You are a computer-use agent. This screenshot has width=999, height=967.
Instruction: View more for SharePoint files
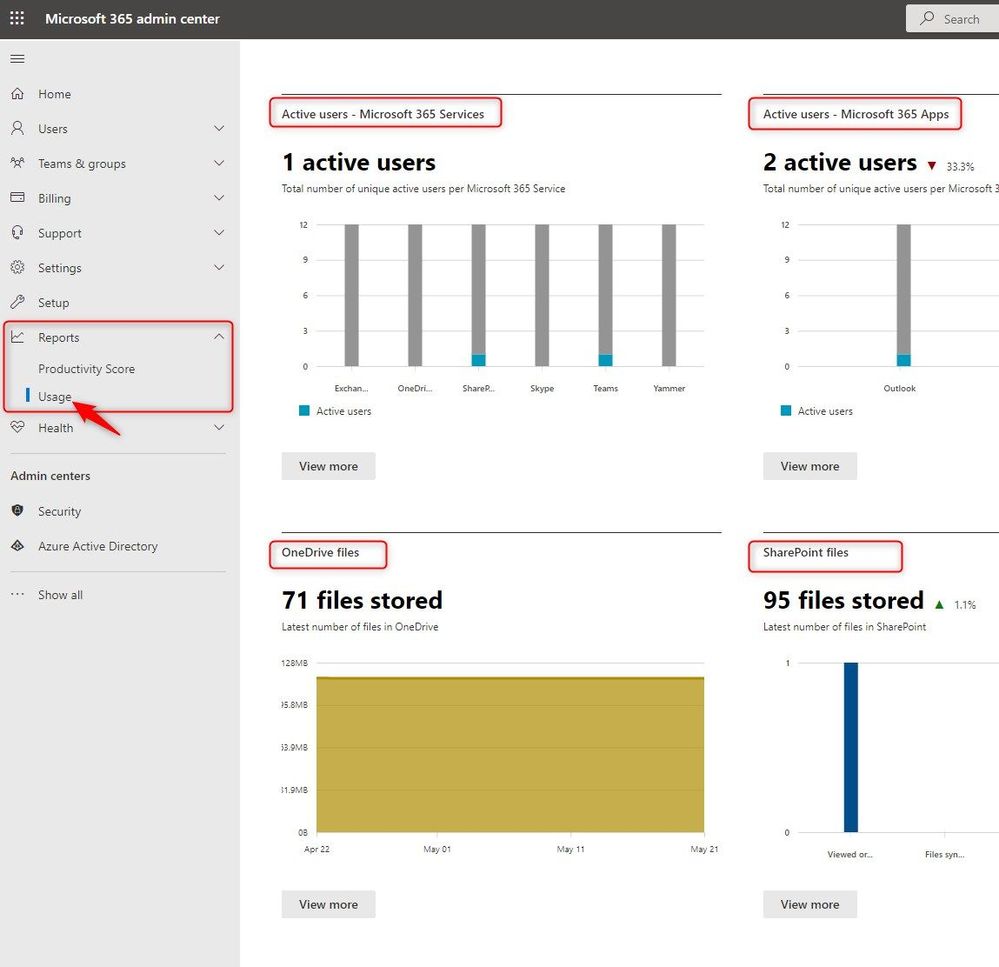tap(810, 905)
